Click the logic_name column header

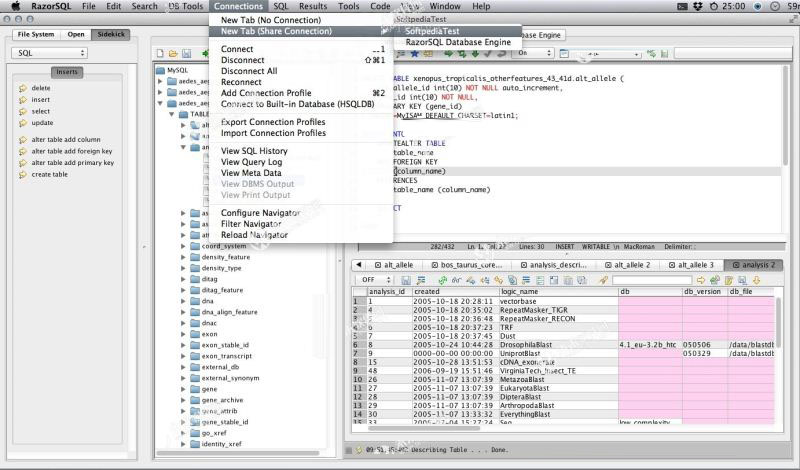click(558, 292)
